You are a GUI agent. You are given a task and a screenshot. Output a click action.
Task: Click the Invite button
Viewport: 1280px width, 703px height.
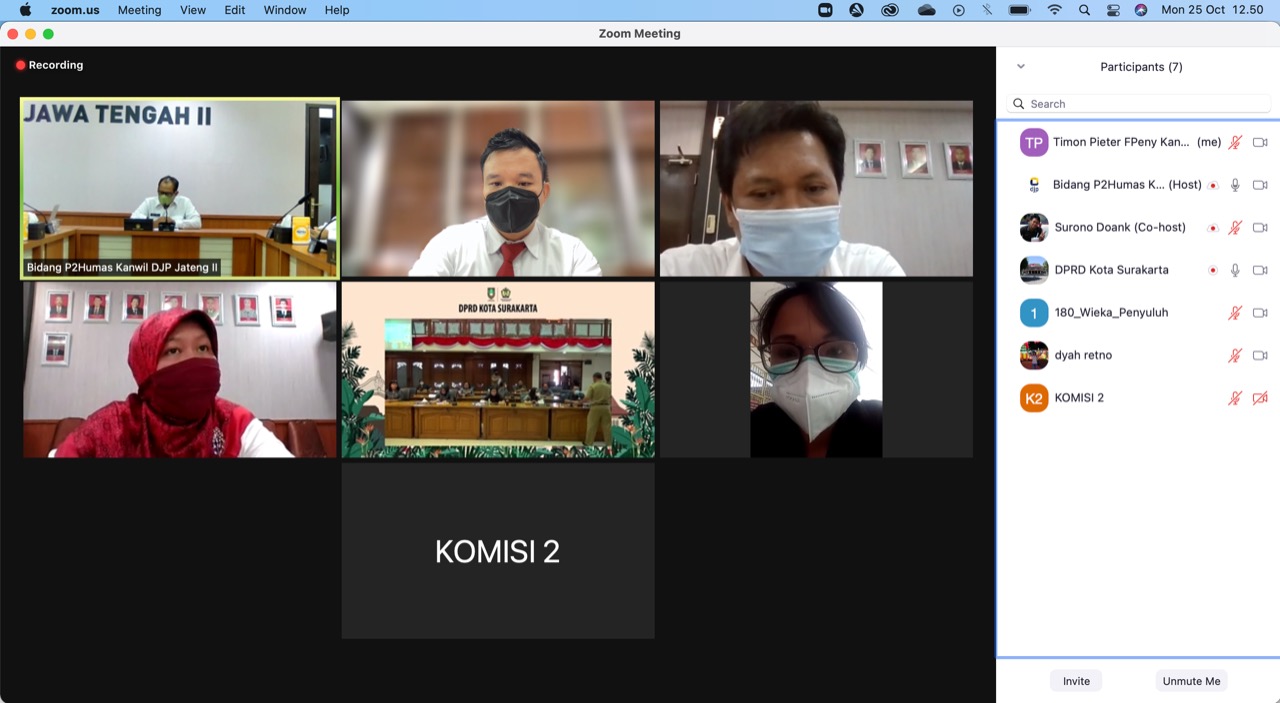1076,681
